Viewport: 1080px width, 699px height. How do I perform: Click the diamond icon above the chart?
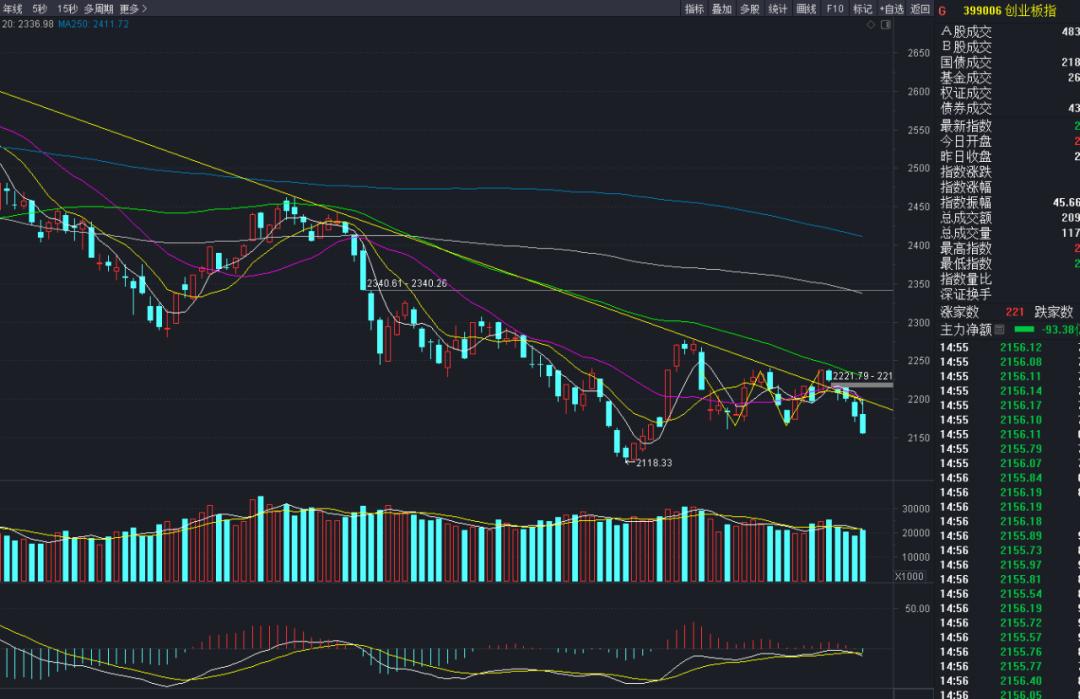[871, 25]
